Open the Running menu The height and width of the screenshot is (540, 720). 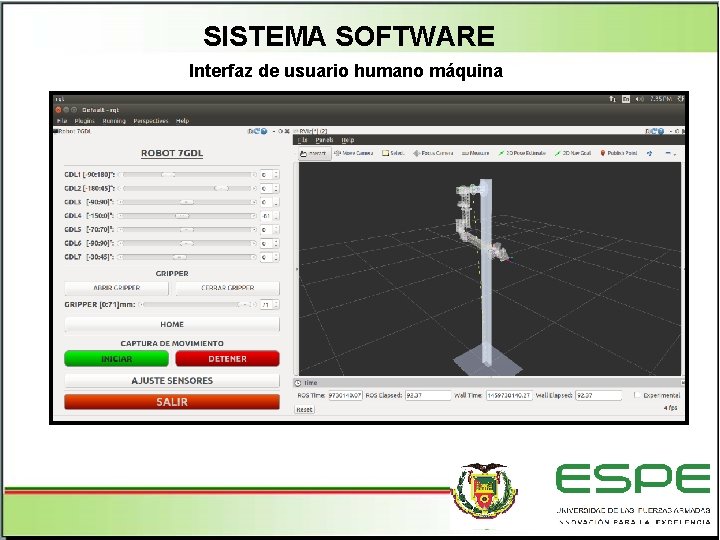[x=114, y=121]
